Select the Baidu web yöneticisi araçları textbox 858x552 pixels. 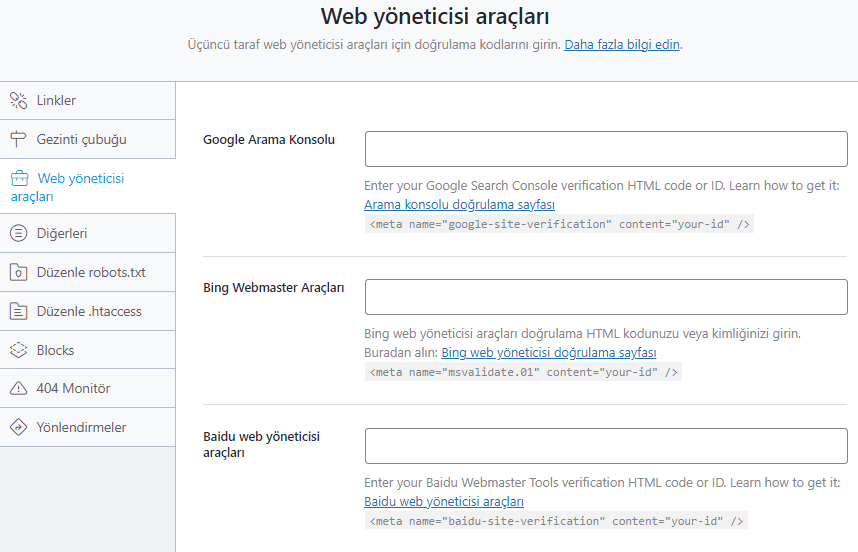coord(606,446)
